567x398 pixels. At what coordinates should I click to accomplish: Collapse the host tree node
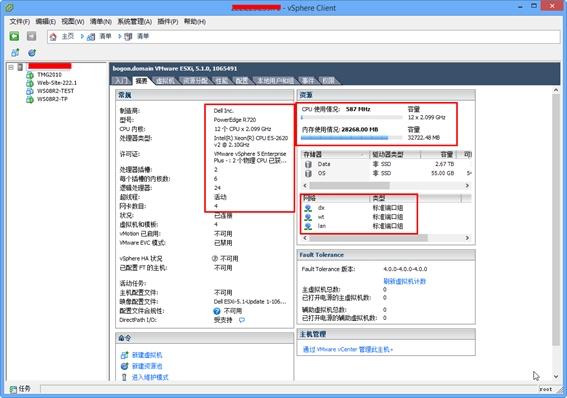(11, 67)
